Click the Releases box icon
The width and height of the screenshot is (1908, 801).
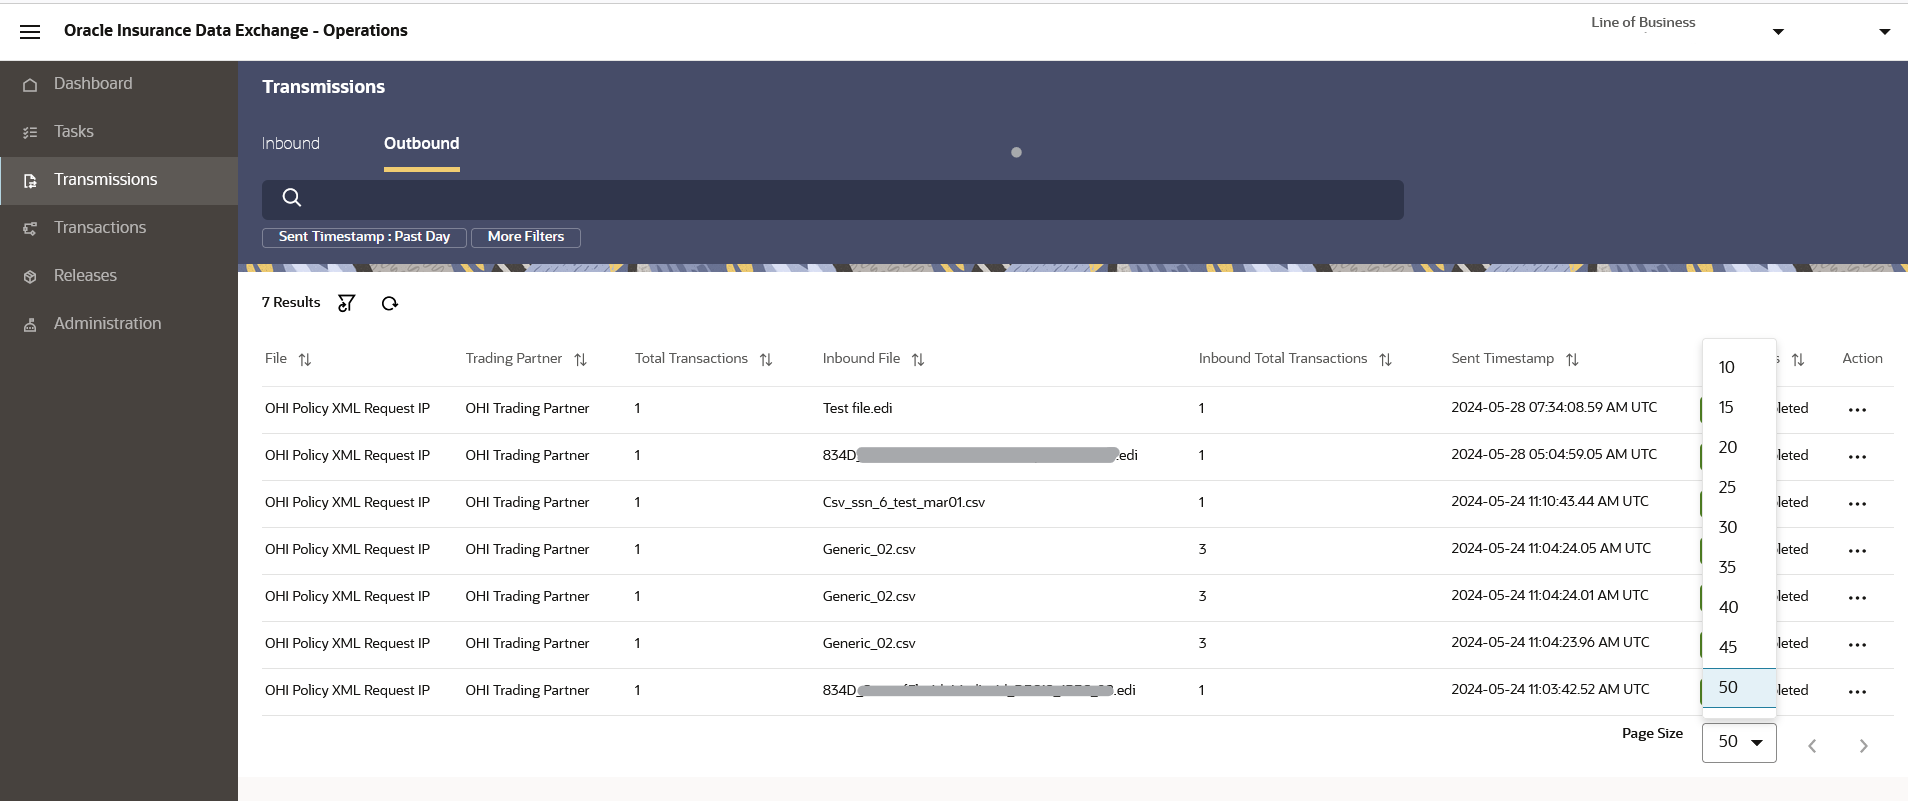click(x=30, y=277)
